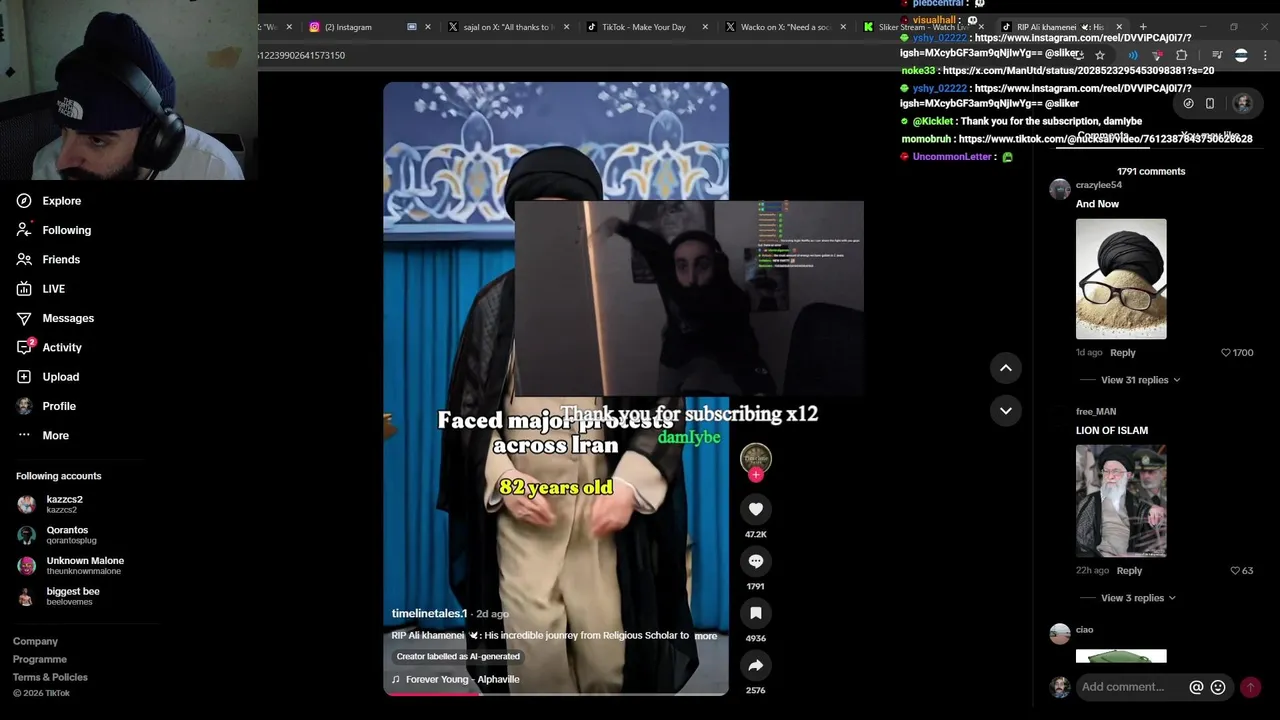The width and height of the screenshot is (1280, 720).
Task: Click the video progress bar at bottom
Action: (556, 693)
